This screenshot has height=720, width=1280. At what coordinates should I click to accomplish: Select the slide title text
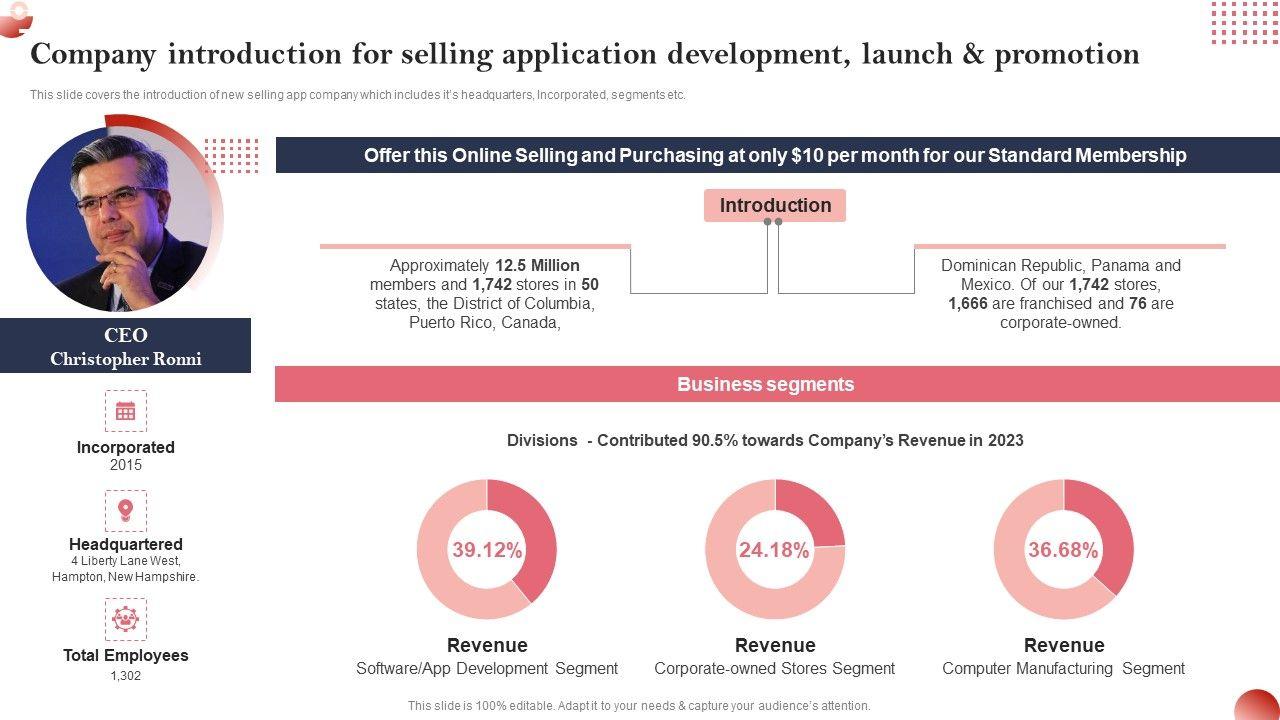[x=585, y=54]
